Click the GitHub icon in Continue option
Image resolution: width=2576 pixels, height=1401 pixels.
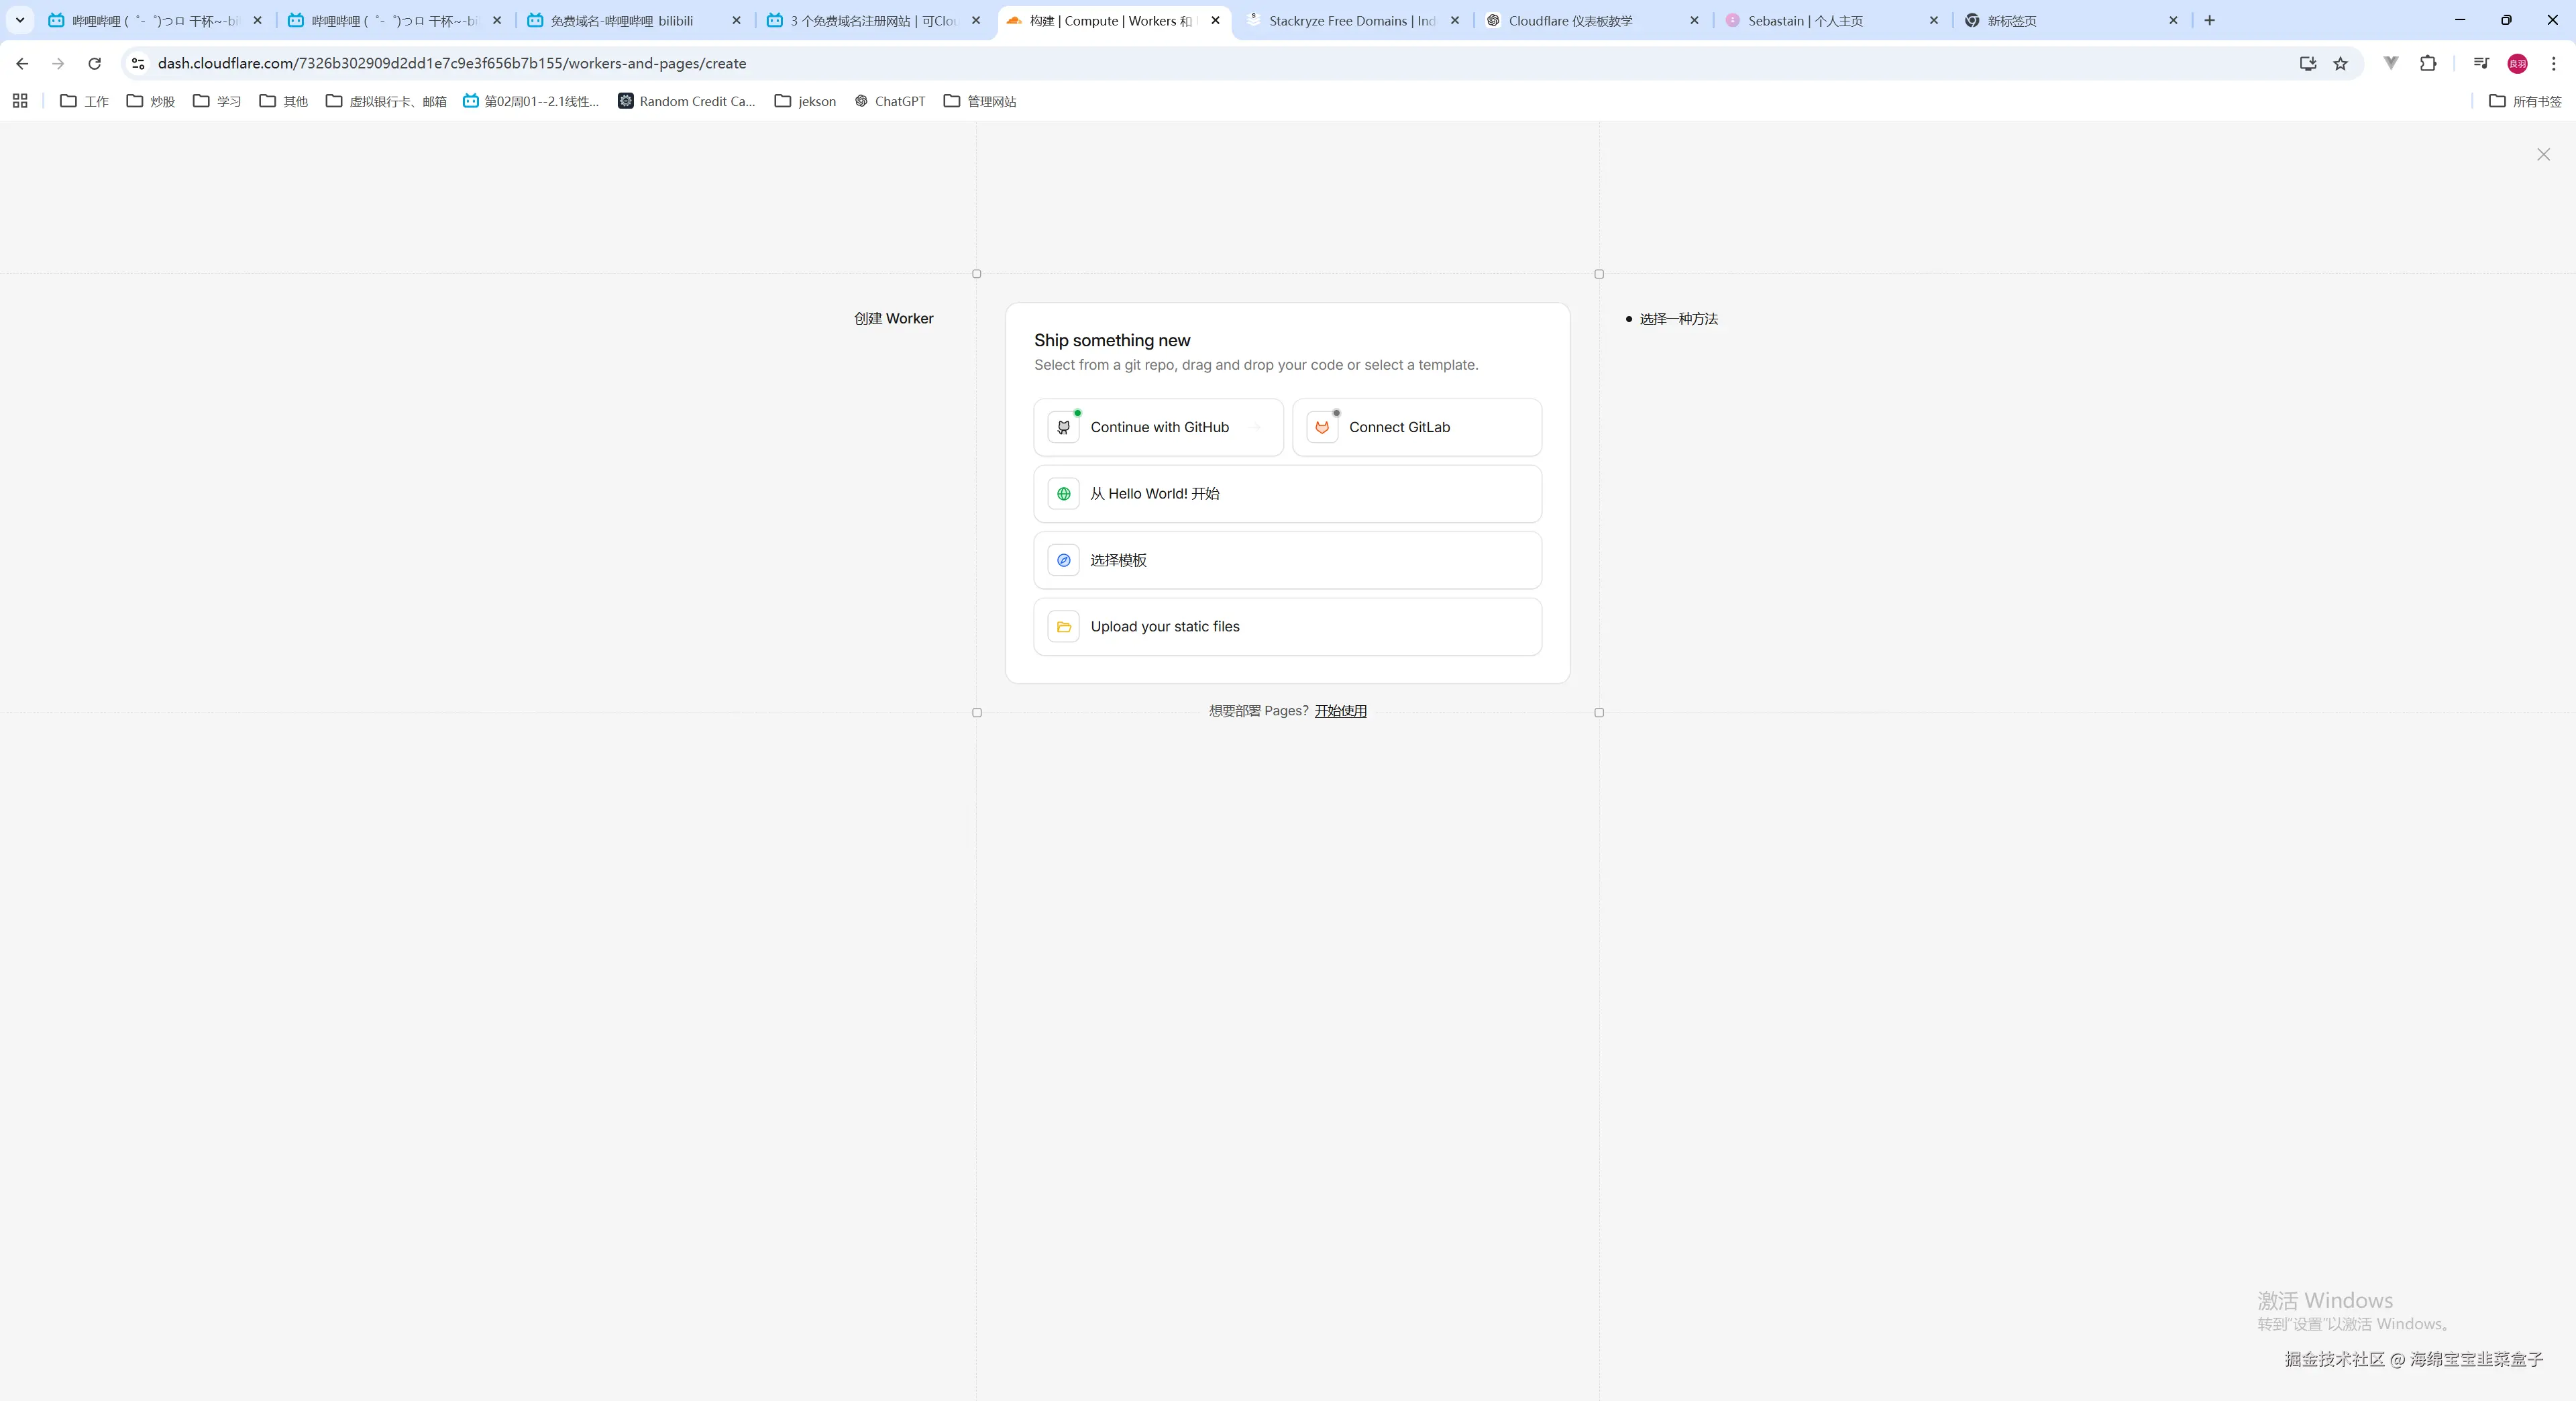point(1063,427)
